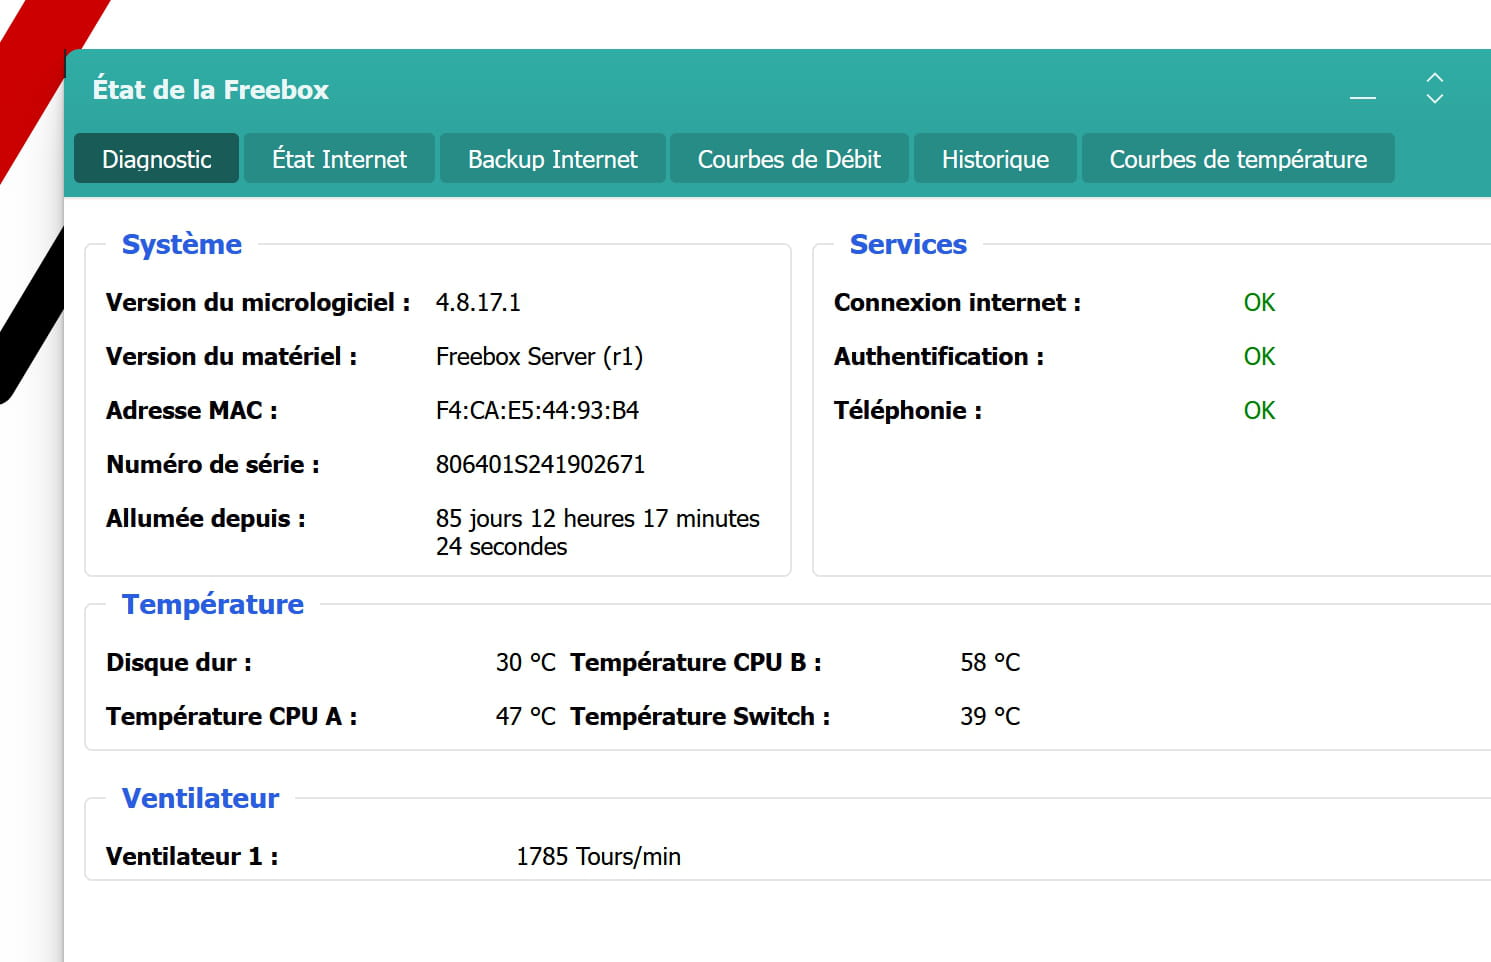Click the Switch temperature 39 °C
Screen dimensions: 1491x962
(990, 716)
